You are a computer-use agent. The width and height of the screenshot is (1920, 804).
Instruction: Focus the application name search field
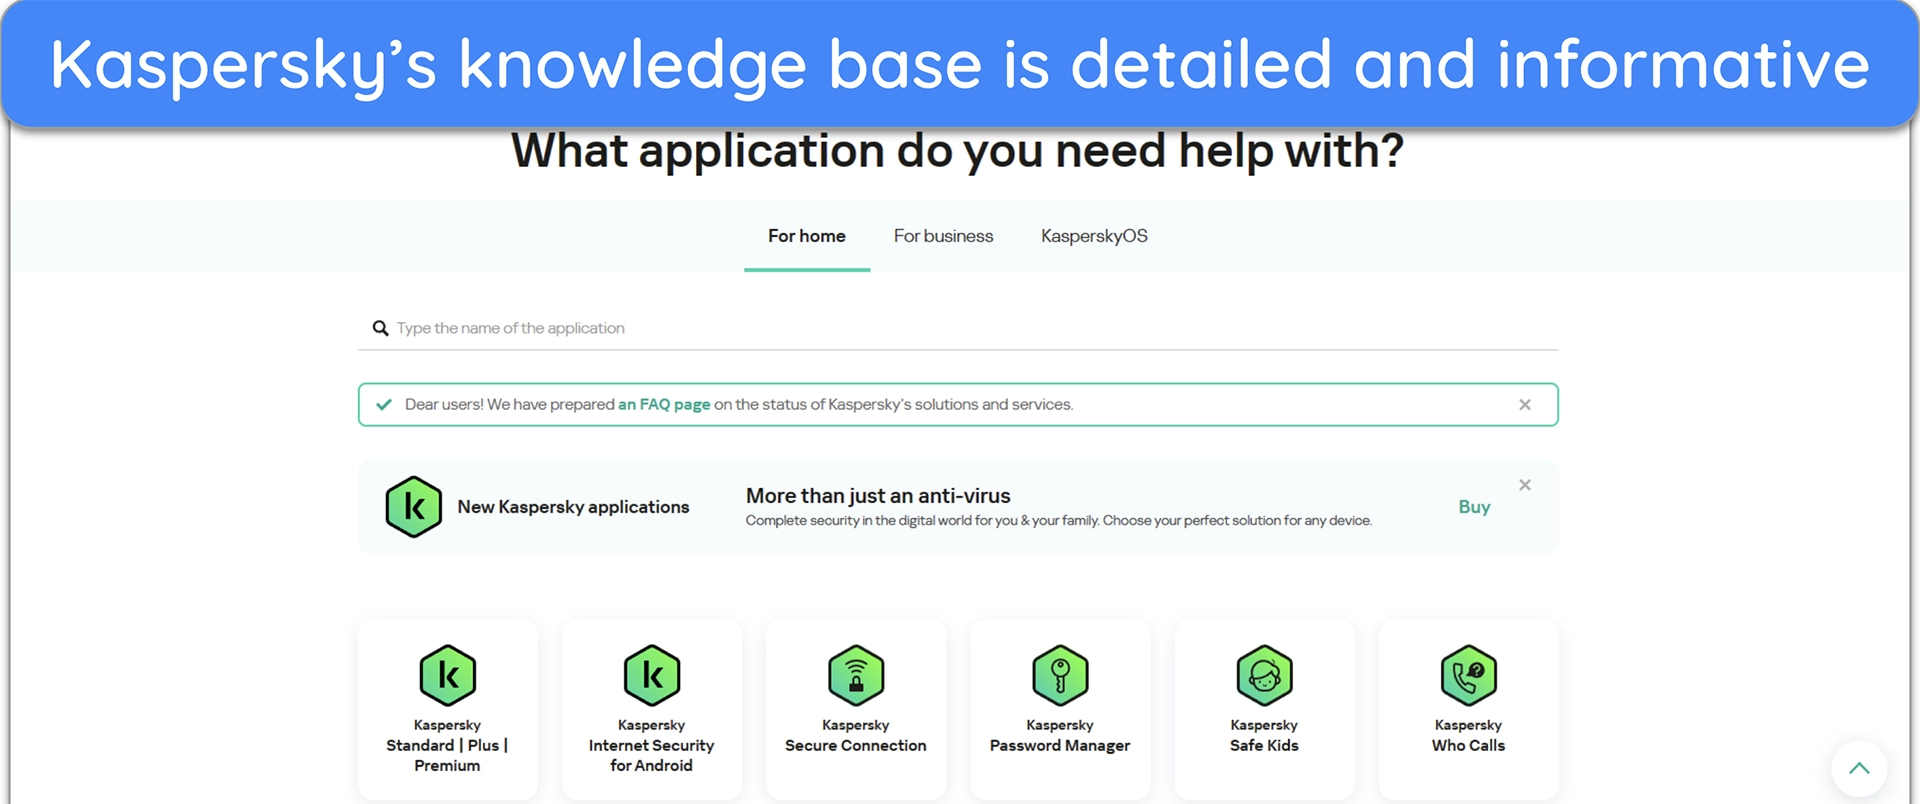tap(958, 328)
